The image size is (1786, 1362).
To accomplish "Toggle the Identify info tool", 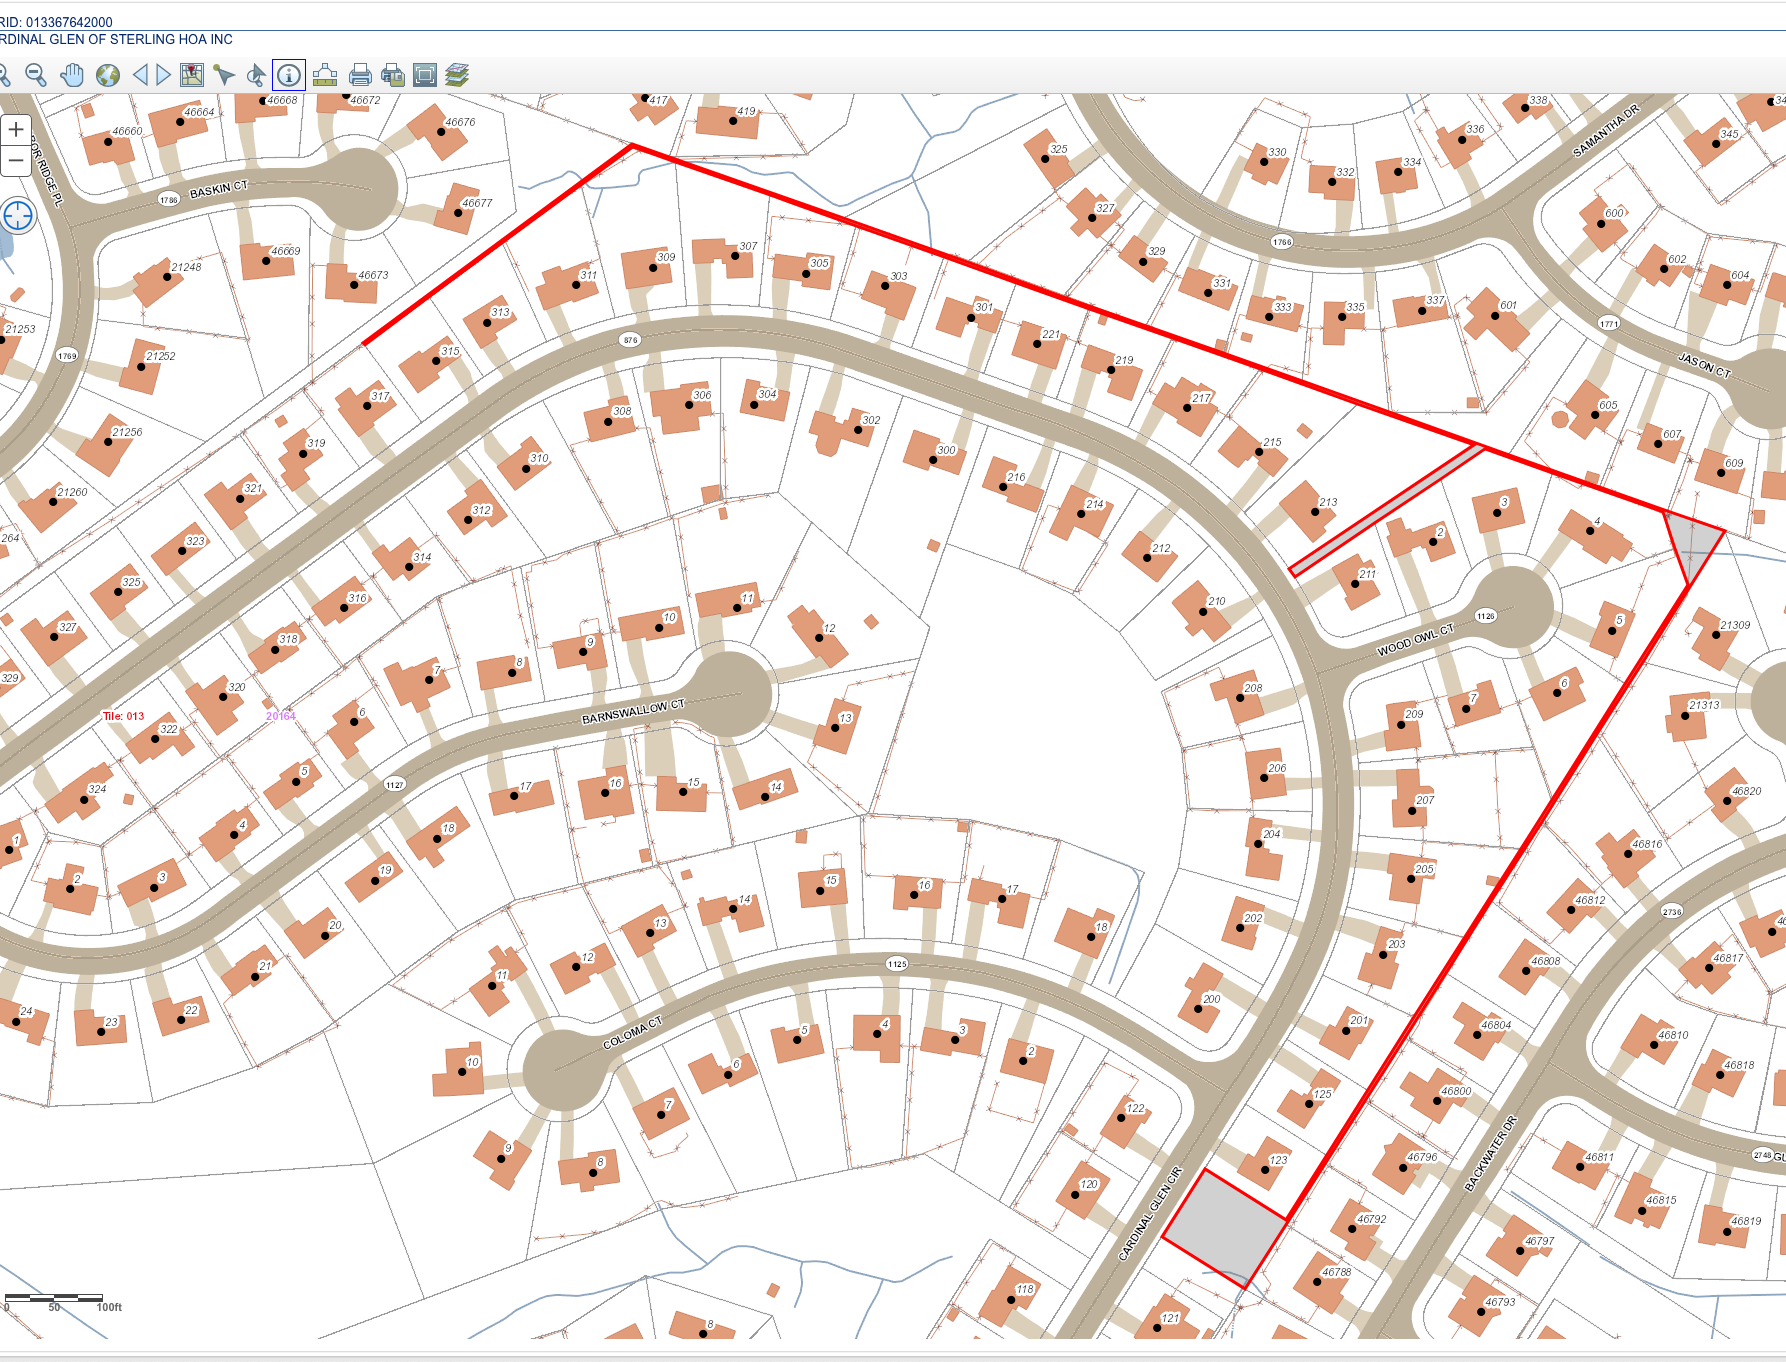I will [x=289, y=75].
